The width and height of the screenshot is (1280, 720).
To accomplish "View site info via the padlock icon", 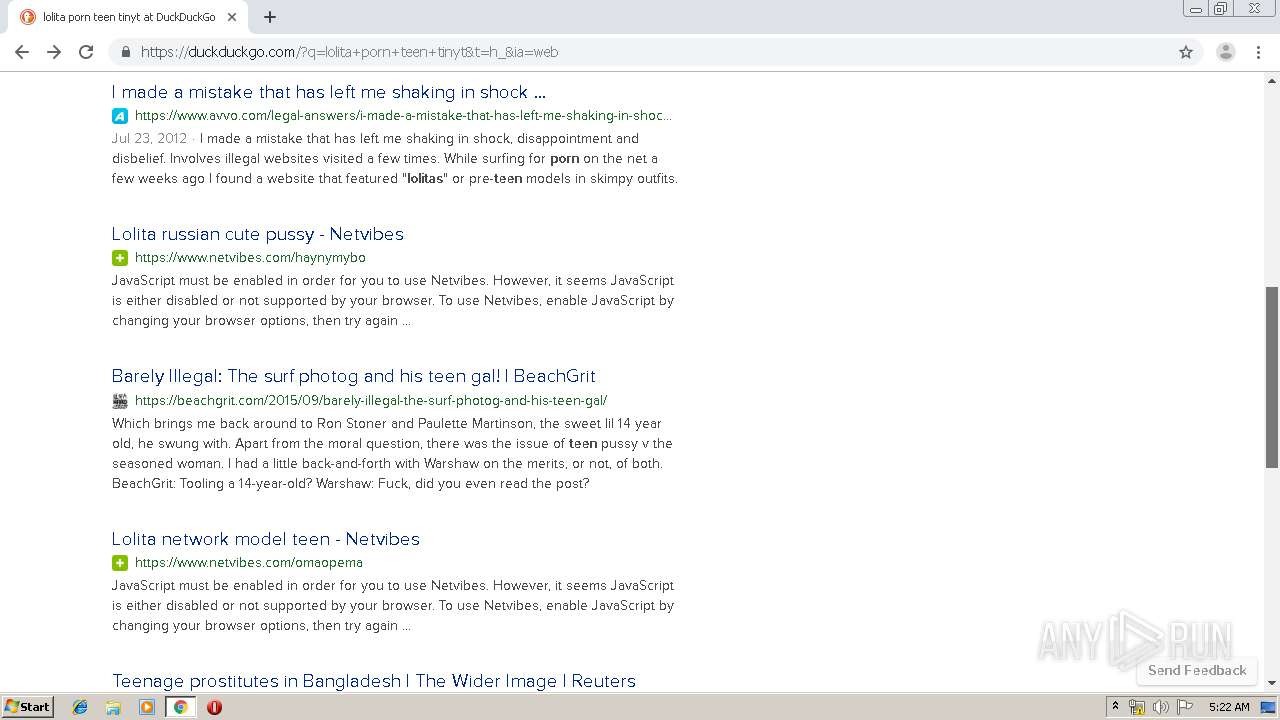I will point(125,52).
